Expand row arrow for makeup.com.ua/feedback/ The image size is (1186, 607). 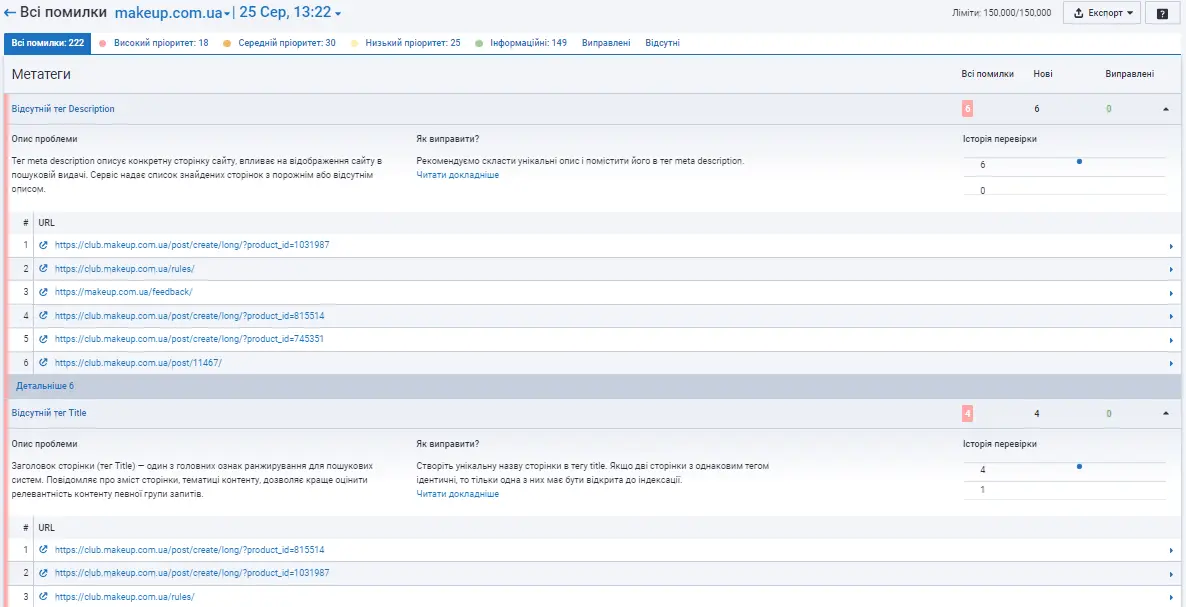[1171, 293]
